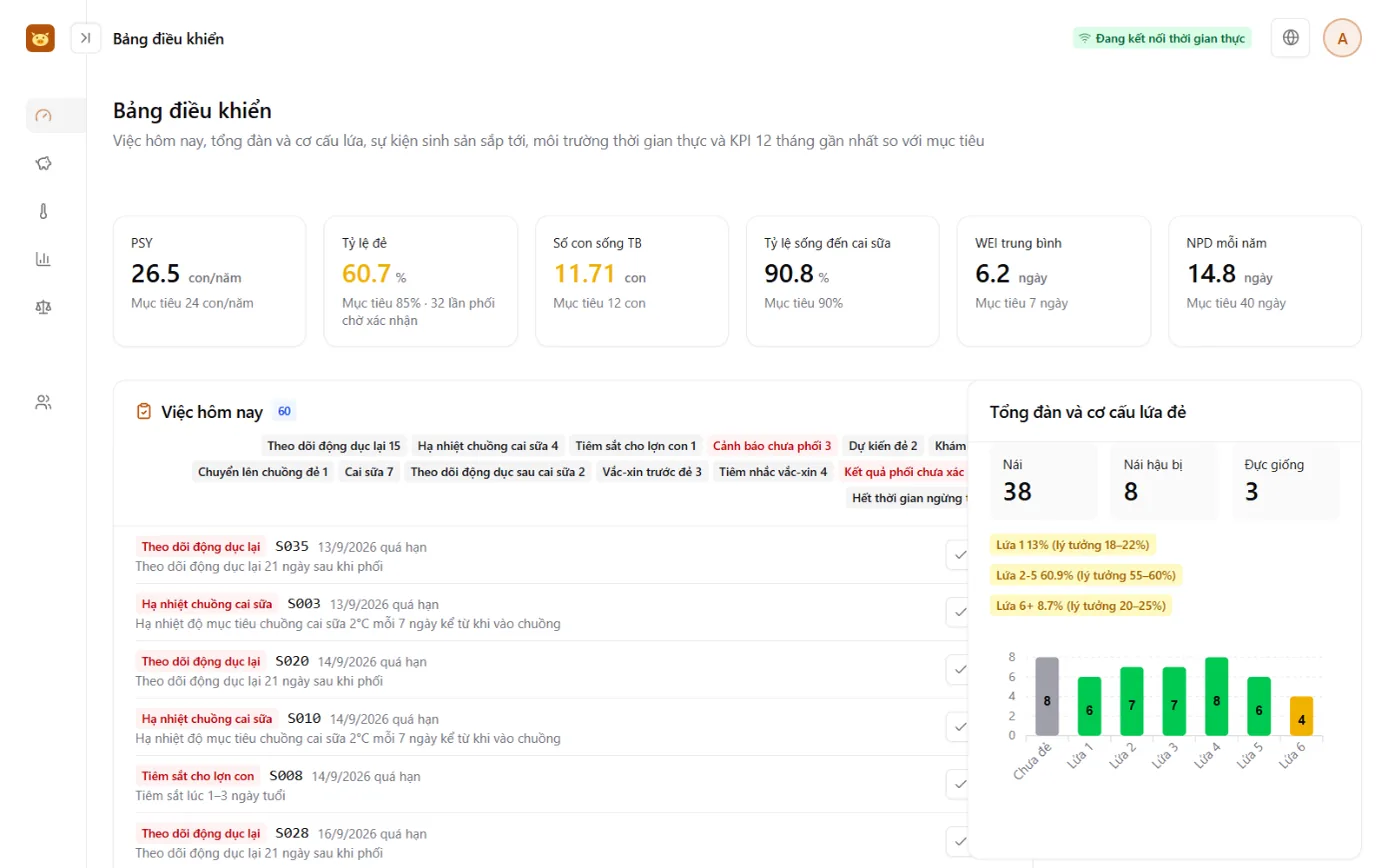Select the Vắc-xin trước đẻ 3 filter chip
This screenshot has height=868, width=1388.
tap(652, 471)
